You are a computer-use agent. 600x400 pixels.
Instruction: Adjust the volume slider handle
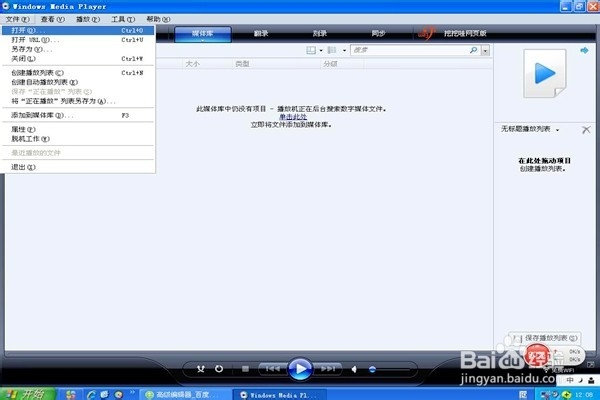372,369
